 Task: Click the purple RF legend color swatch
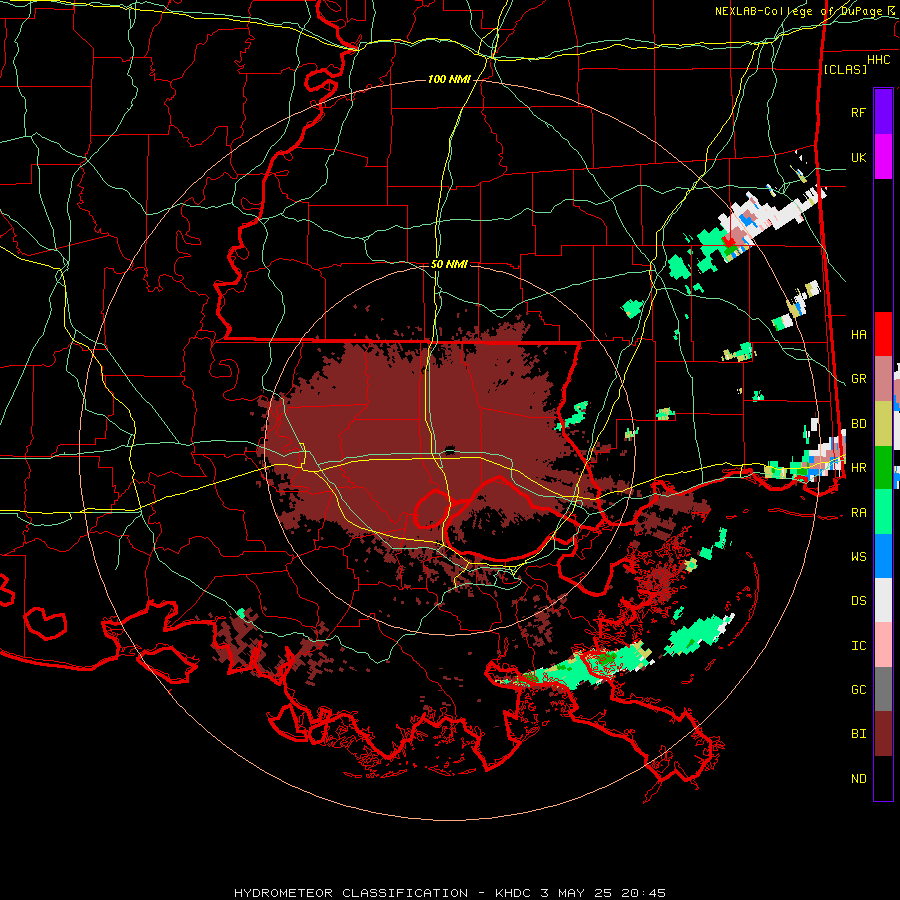pos(883,112)
